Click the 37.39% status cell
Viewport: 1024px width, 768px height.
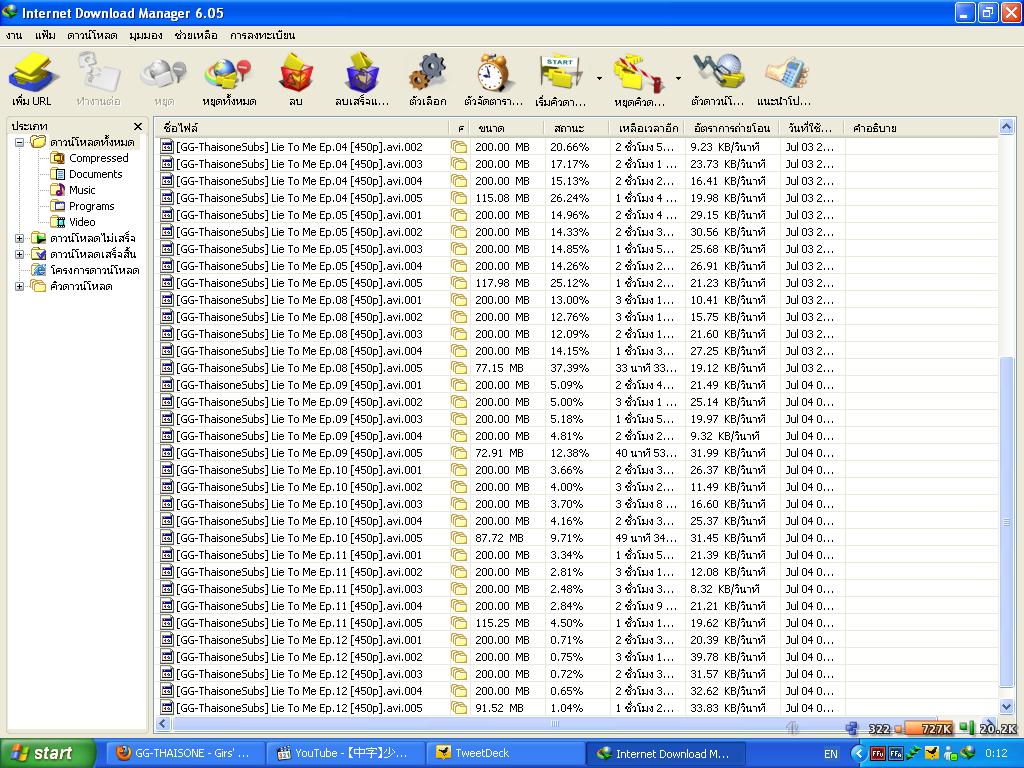[569, 368]
